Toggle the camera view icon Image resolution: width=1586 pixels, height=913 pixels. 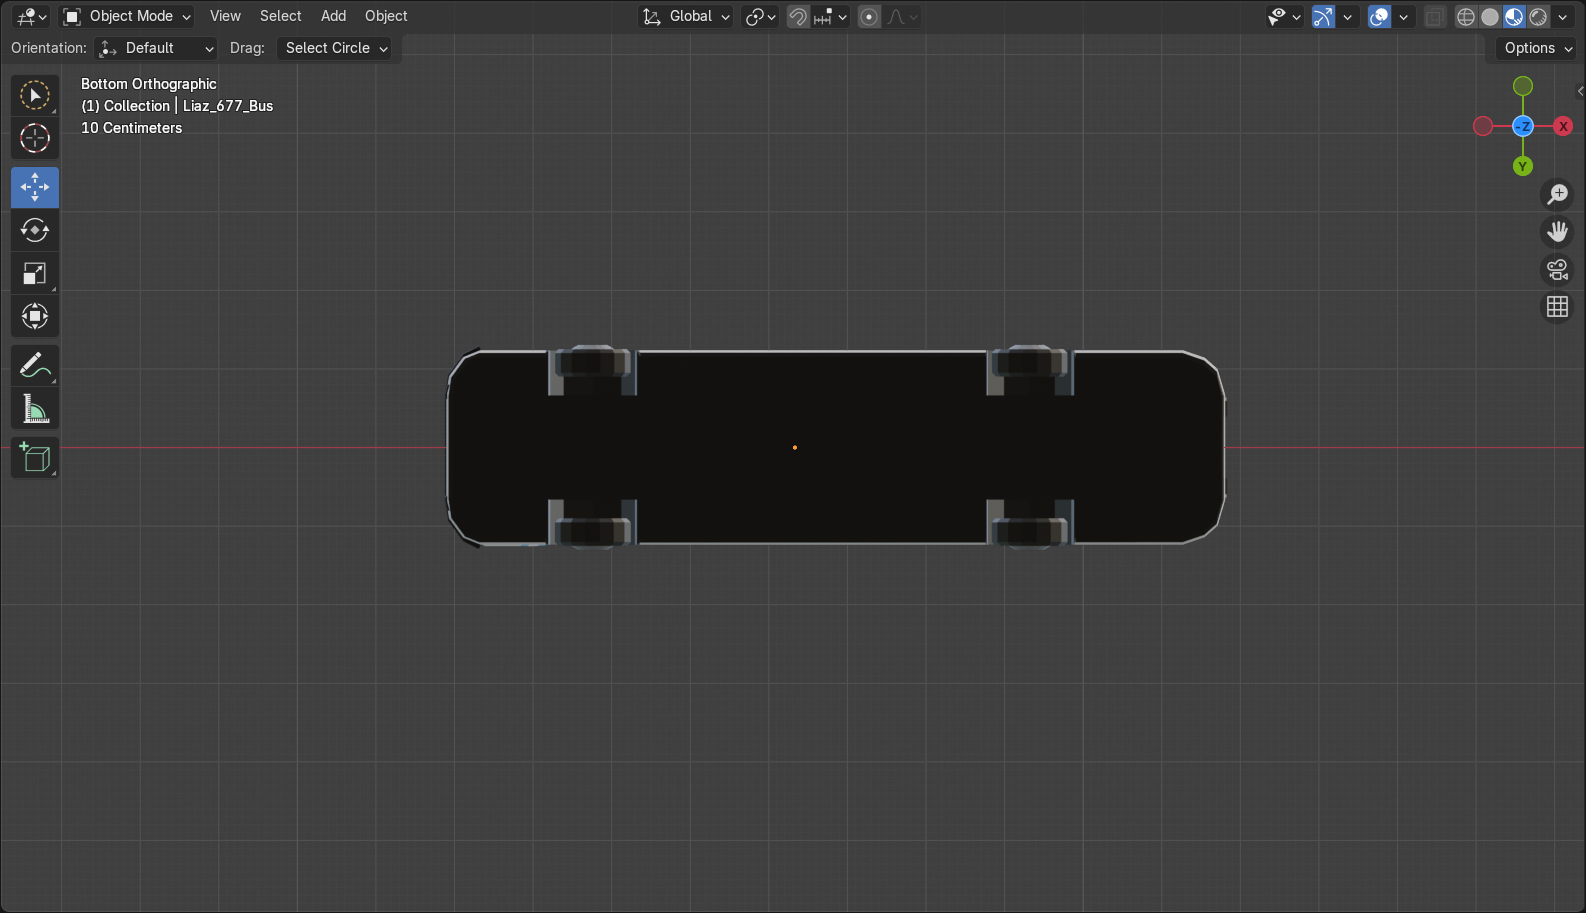pyautogui.click(x=1557, y=270)
